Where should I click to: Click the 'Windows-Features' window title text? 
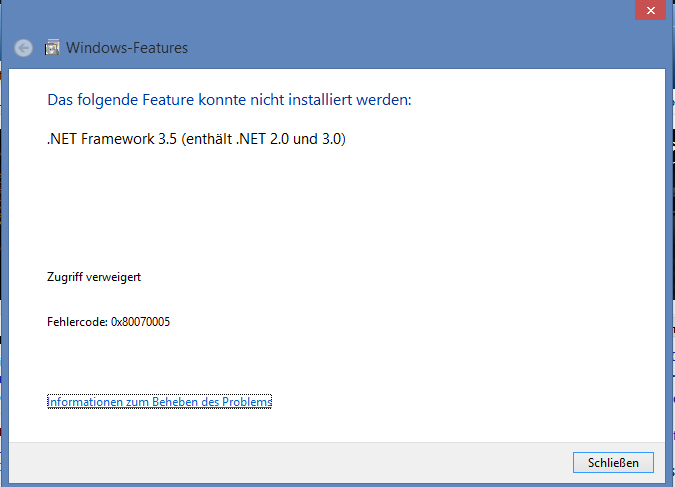[x=127, y=48]
